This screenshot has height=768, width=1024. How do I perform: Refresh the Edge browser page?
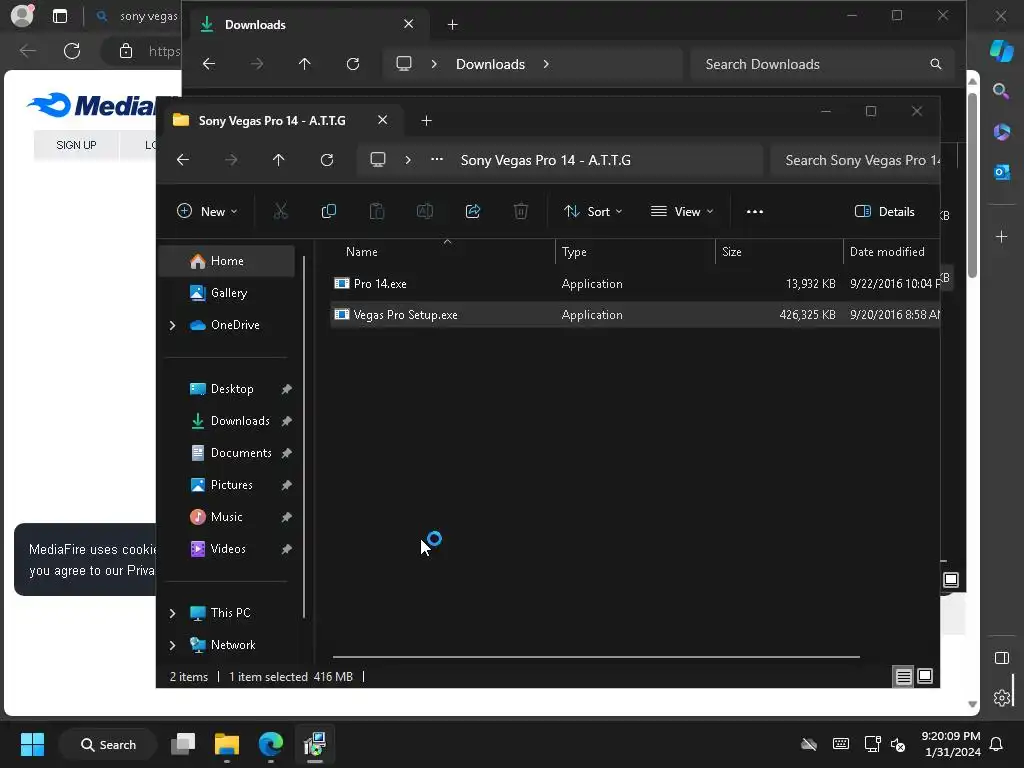point(72,51)
